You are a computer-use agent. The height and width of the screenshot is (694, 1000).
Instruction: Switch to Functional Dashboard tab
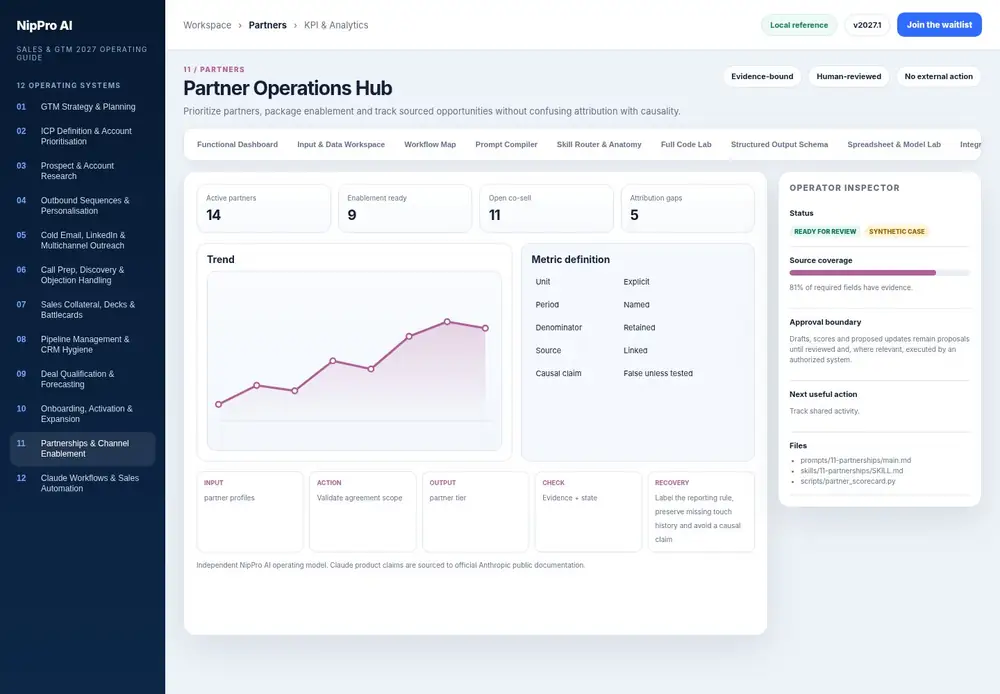237,144
